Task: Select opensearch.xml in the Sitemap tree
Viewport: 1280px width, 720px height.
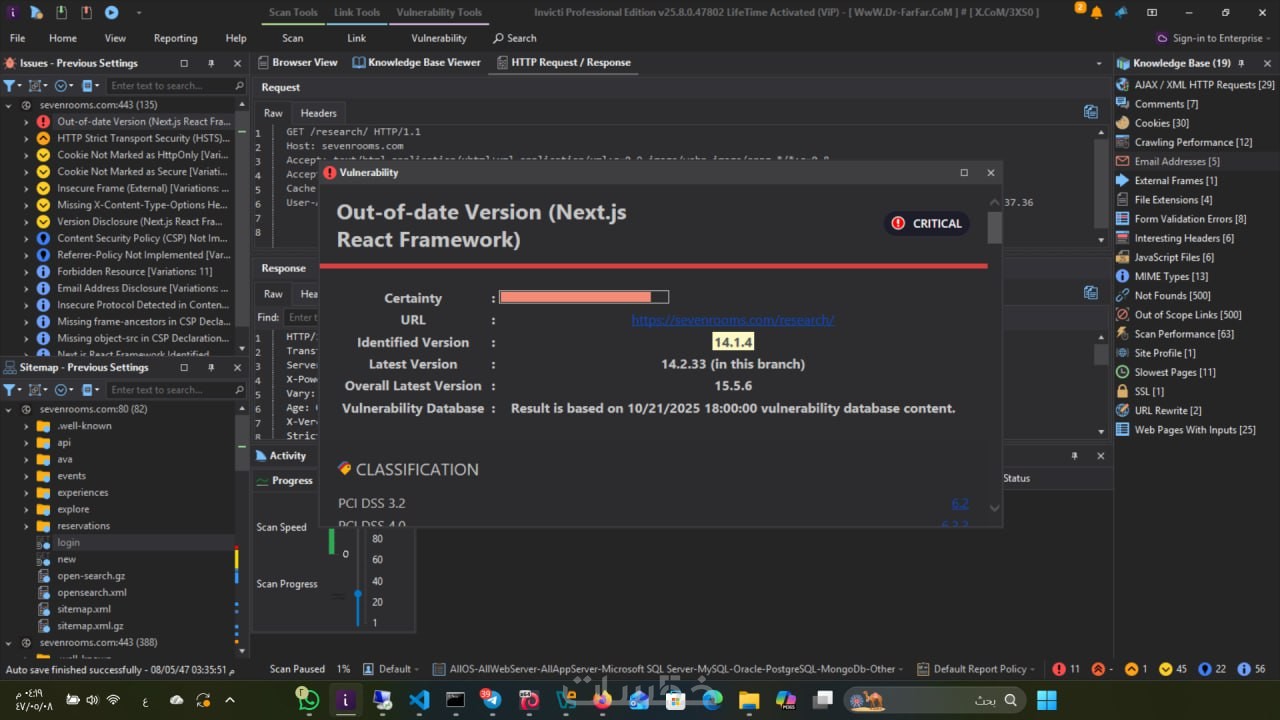Action: 92,593
